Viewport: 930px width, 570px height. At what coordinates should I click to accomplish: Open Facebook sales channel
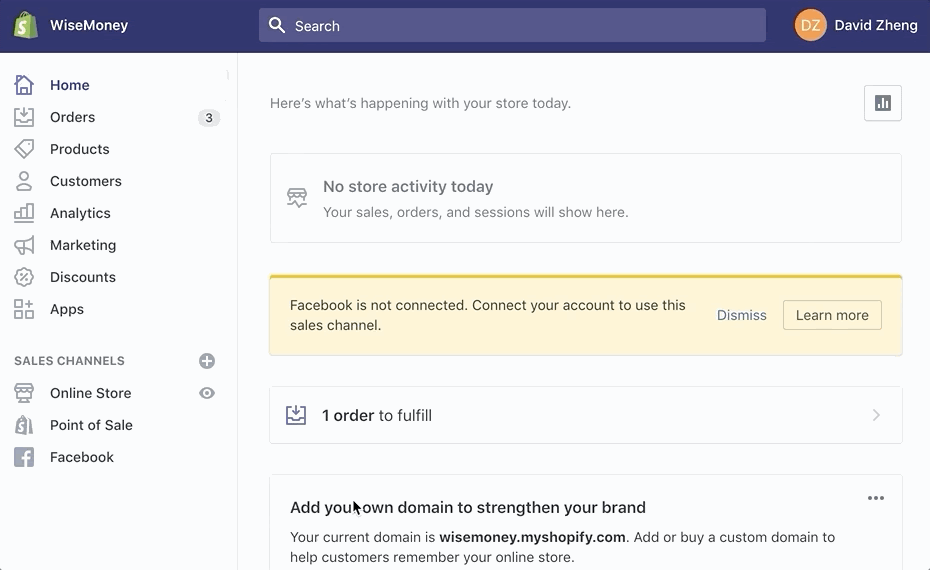point(82,457)
